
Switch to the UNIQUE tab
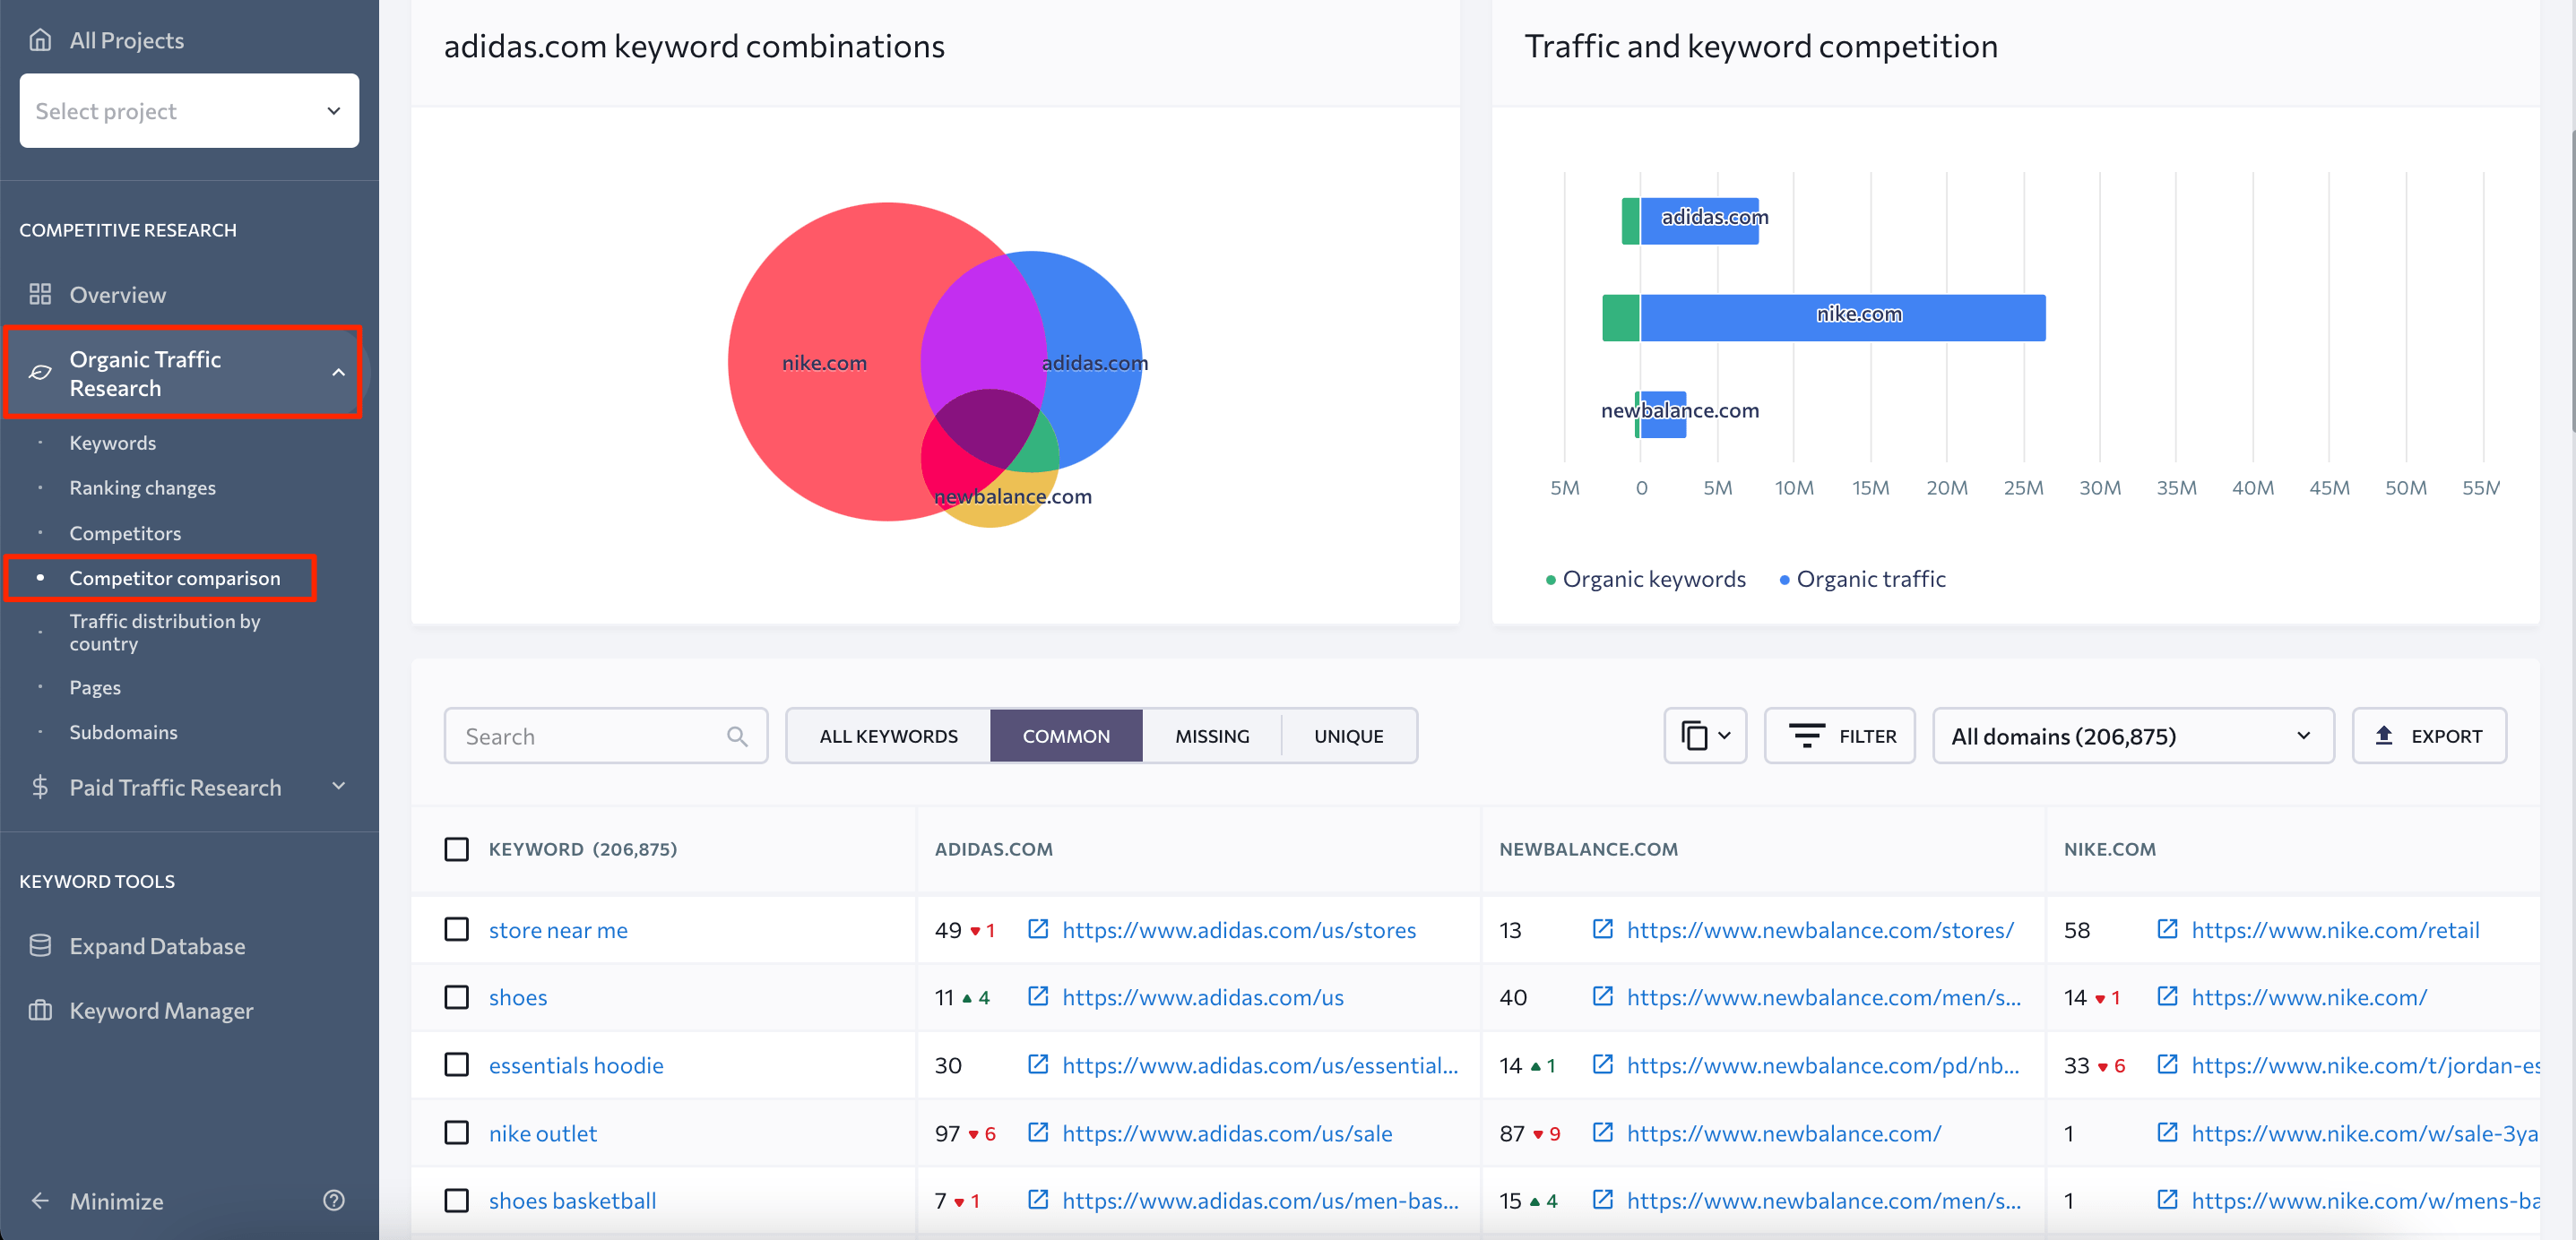click(x=1348, y=736)
